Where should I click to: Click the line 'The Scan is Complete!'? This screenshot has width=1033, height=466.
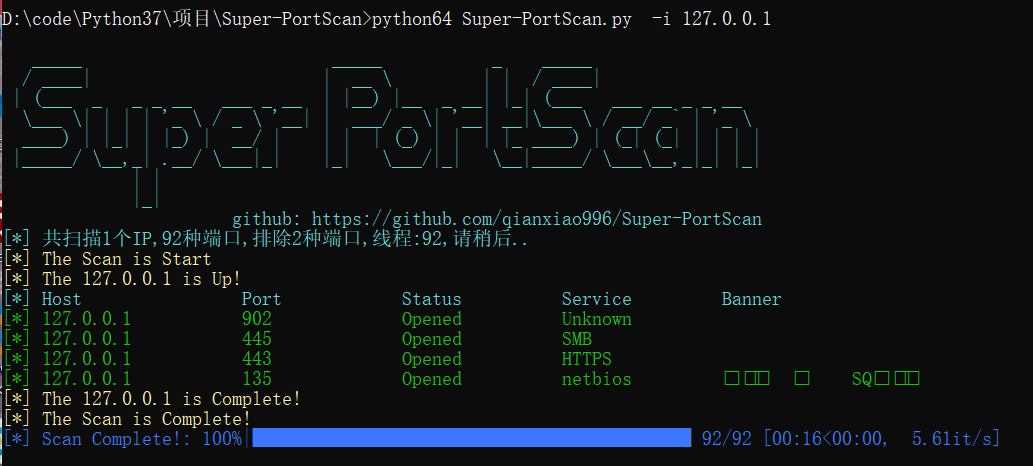(146, 419)
